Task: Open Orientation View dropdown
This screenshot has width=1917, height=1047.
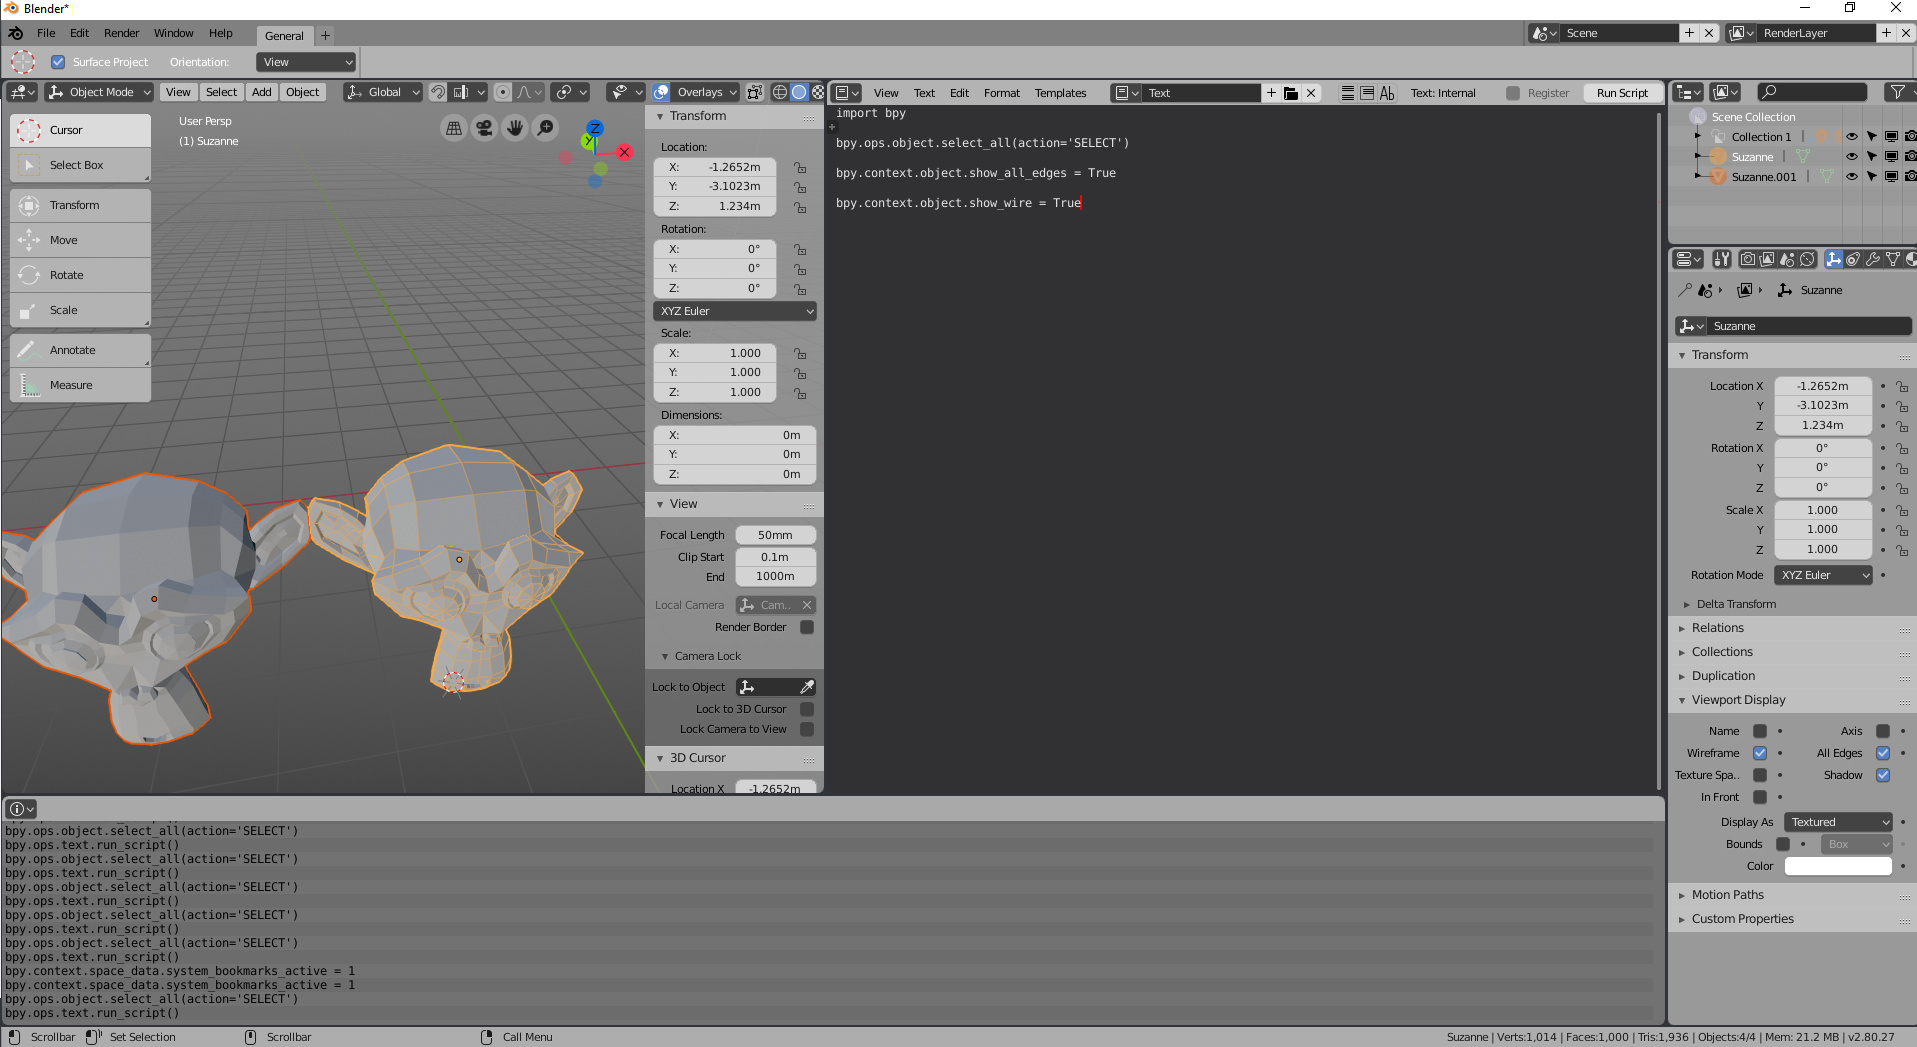Action: tap(306, 62)
